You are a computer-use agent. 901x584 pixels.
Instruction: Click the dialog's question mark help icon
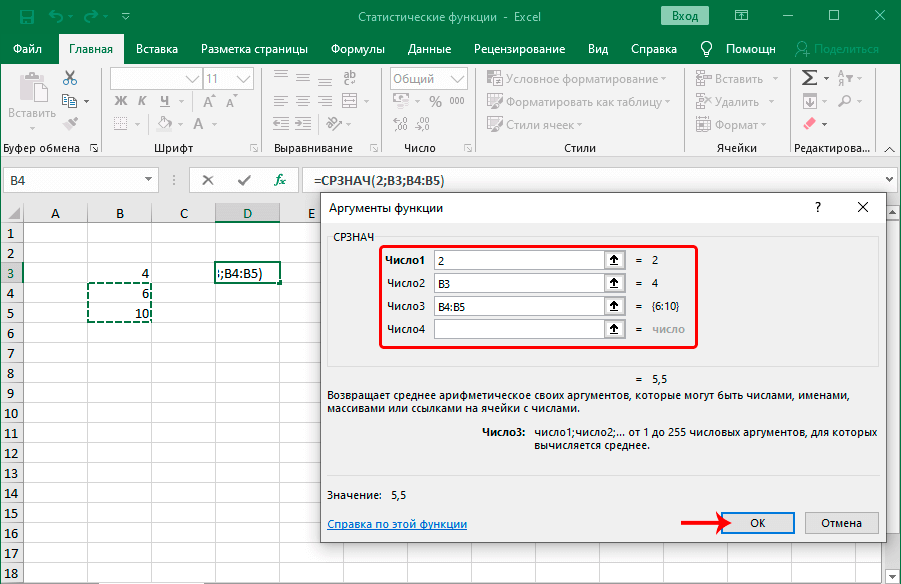coord(818,207)
